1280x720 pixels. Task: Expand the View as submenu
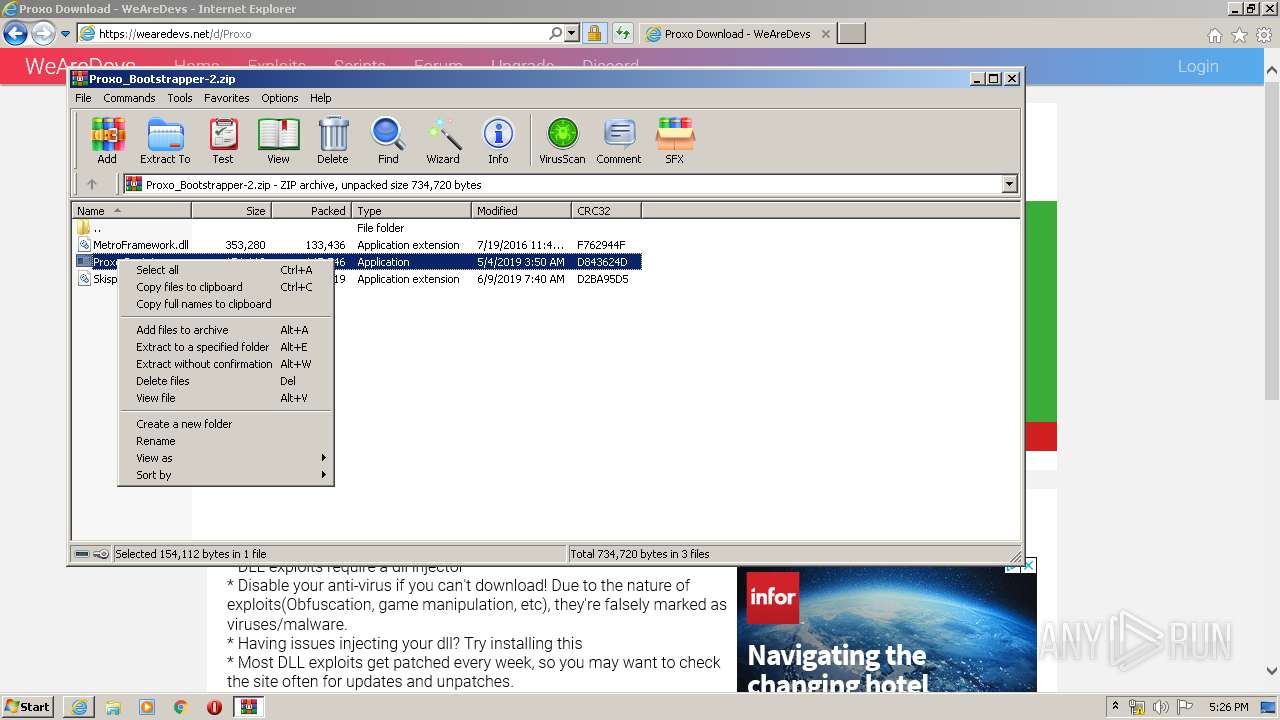(226, 458)
